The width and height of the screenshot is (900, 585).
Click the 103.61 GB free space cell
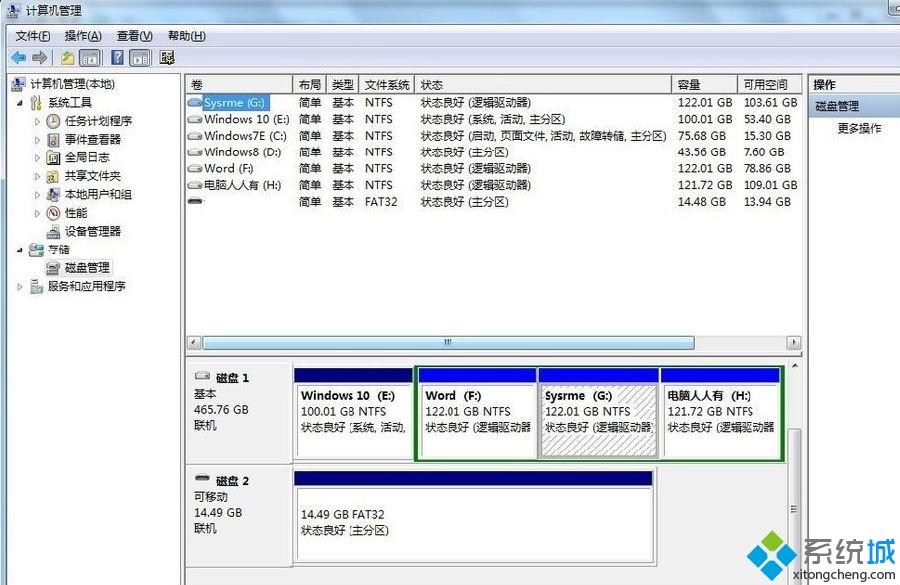pos(770,103)
